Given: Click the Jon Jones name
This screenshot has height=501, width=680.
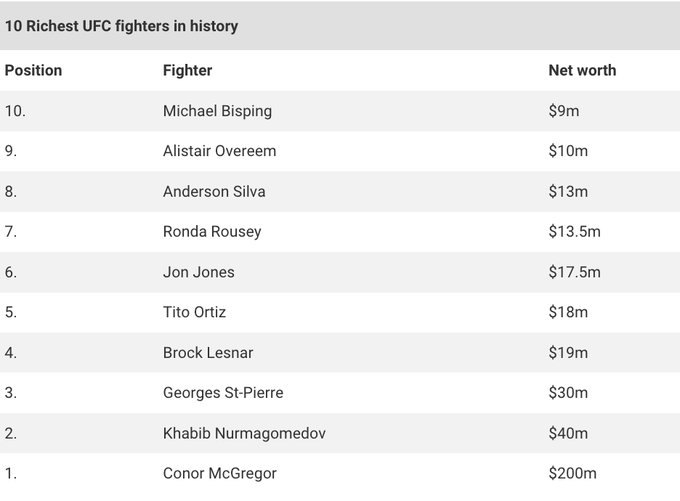Looking at the screenshot, I should point(199,272).
